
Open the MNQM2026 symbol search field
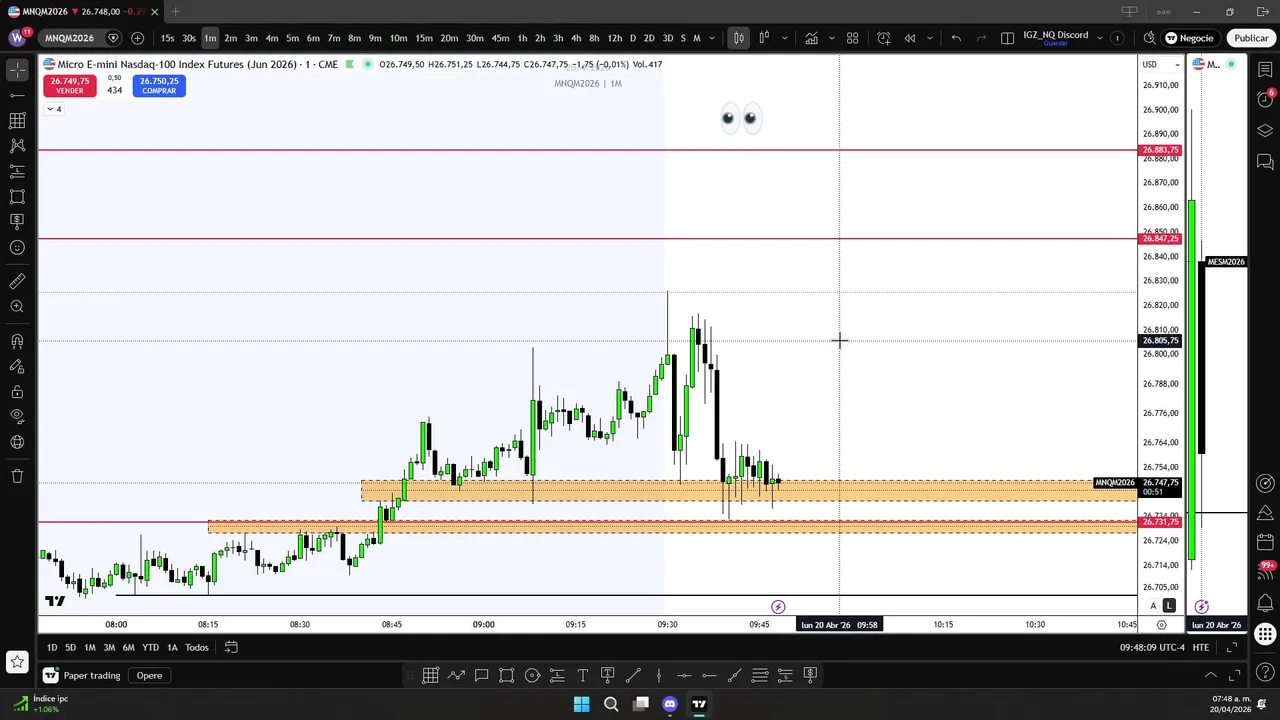69,38
